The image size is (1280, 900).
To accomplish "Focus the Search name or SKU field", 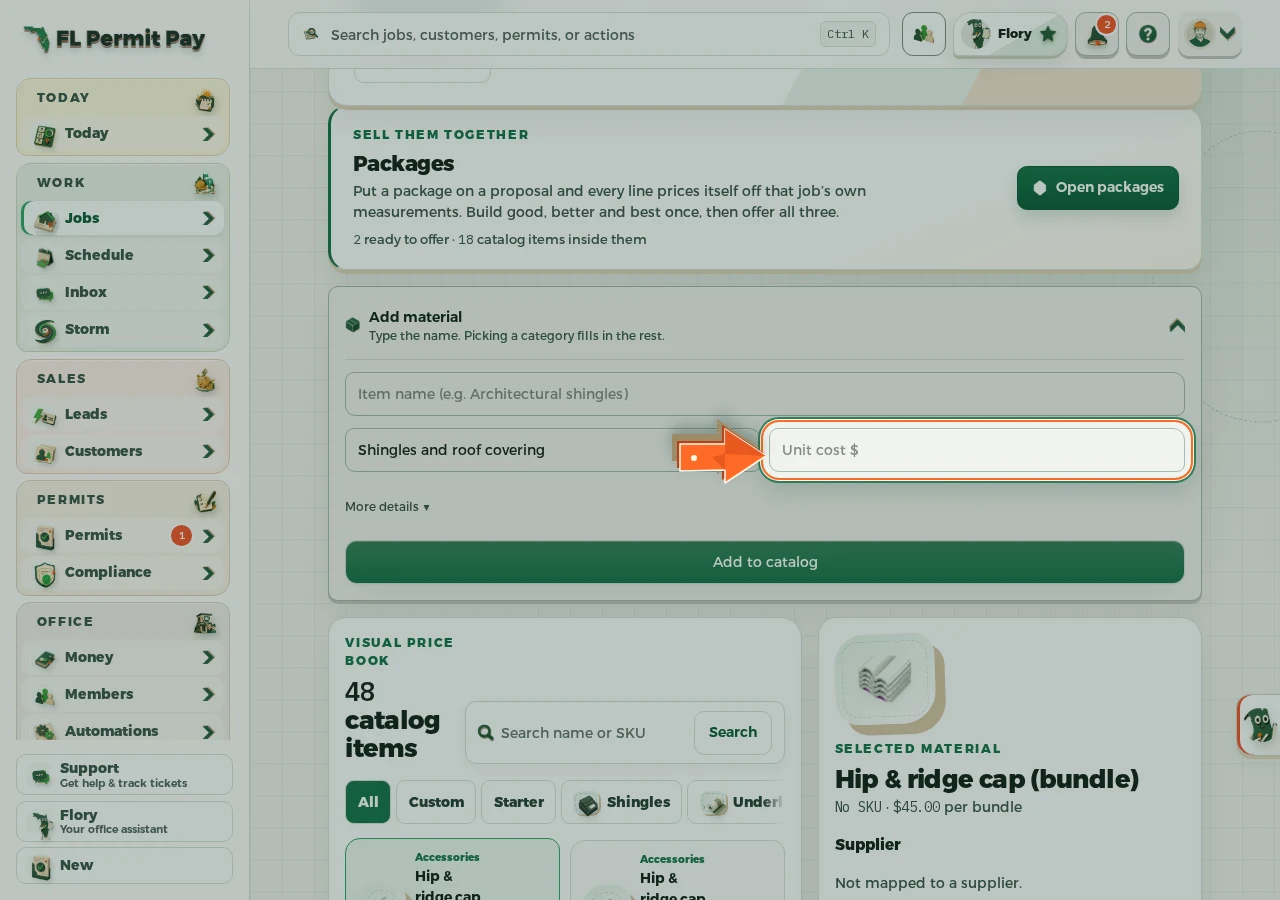I will coord(595,733).
